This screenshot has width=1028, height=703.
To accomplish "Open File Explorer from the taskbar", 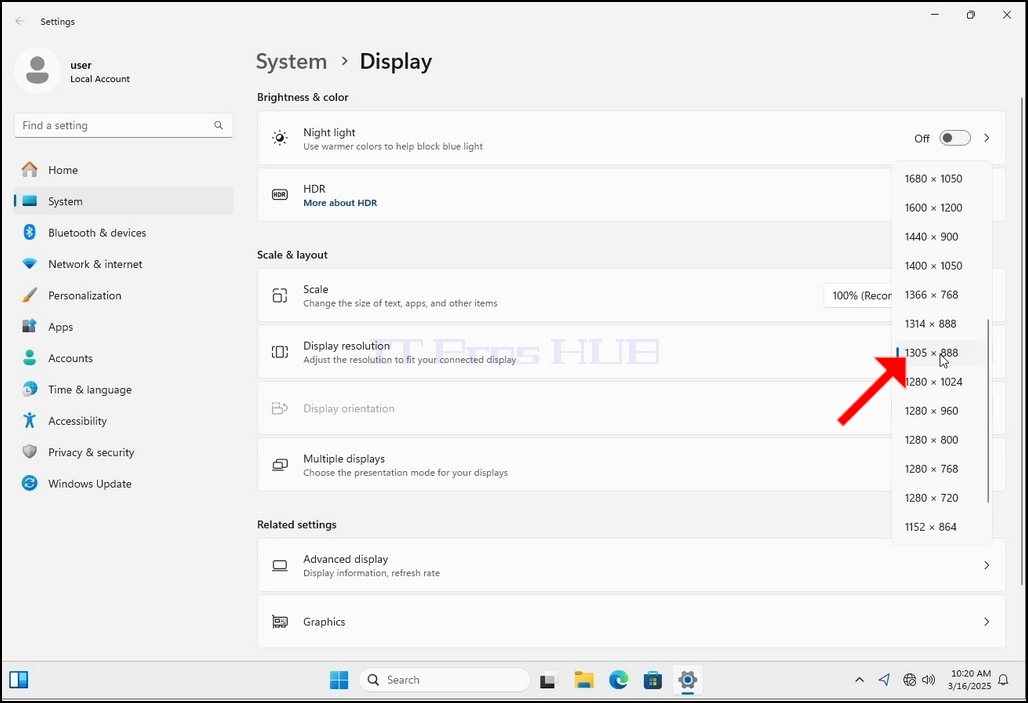I will (583, 680).
